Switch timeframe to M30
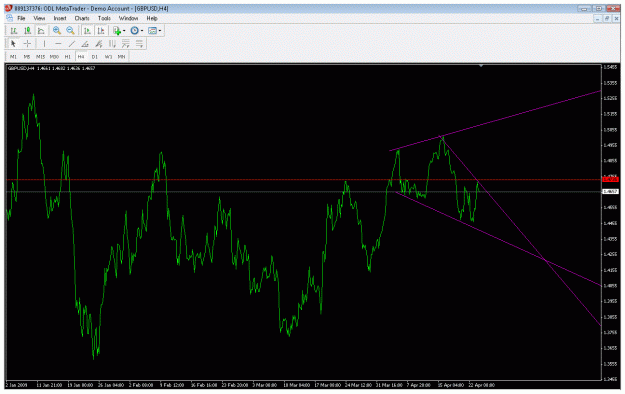625x394 pixels. 54,57
